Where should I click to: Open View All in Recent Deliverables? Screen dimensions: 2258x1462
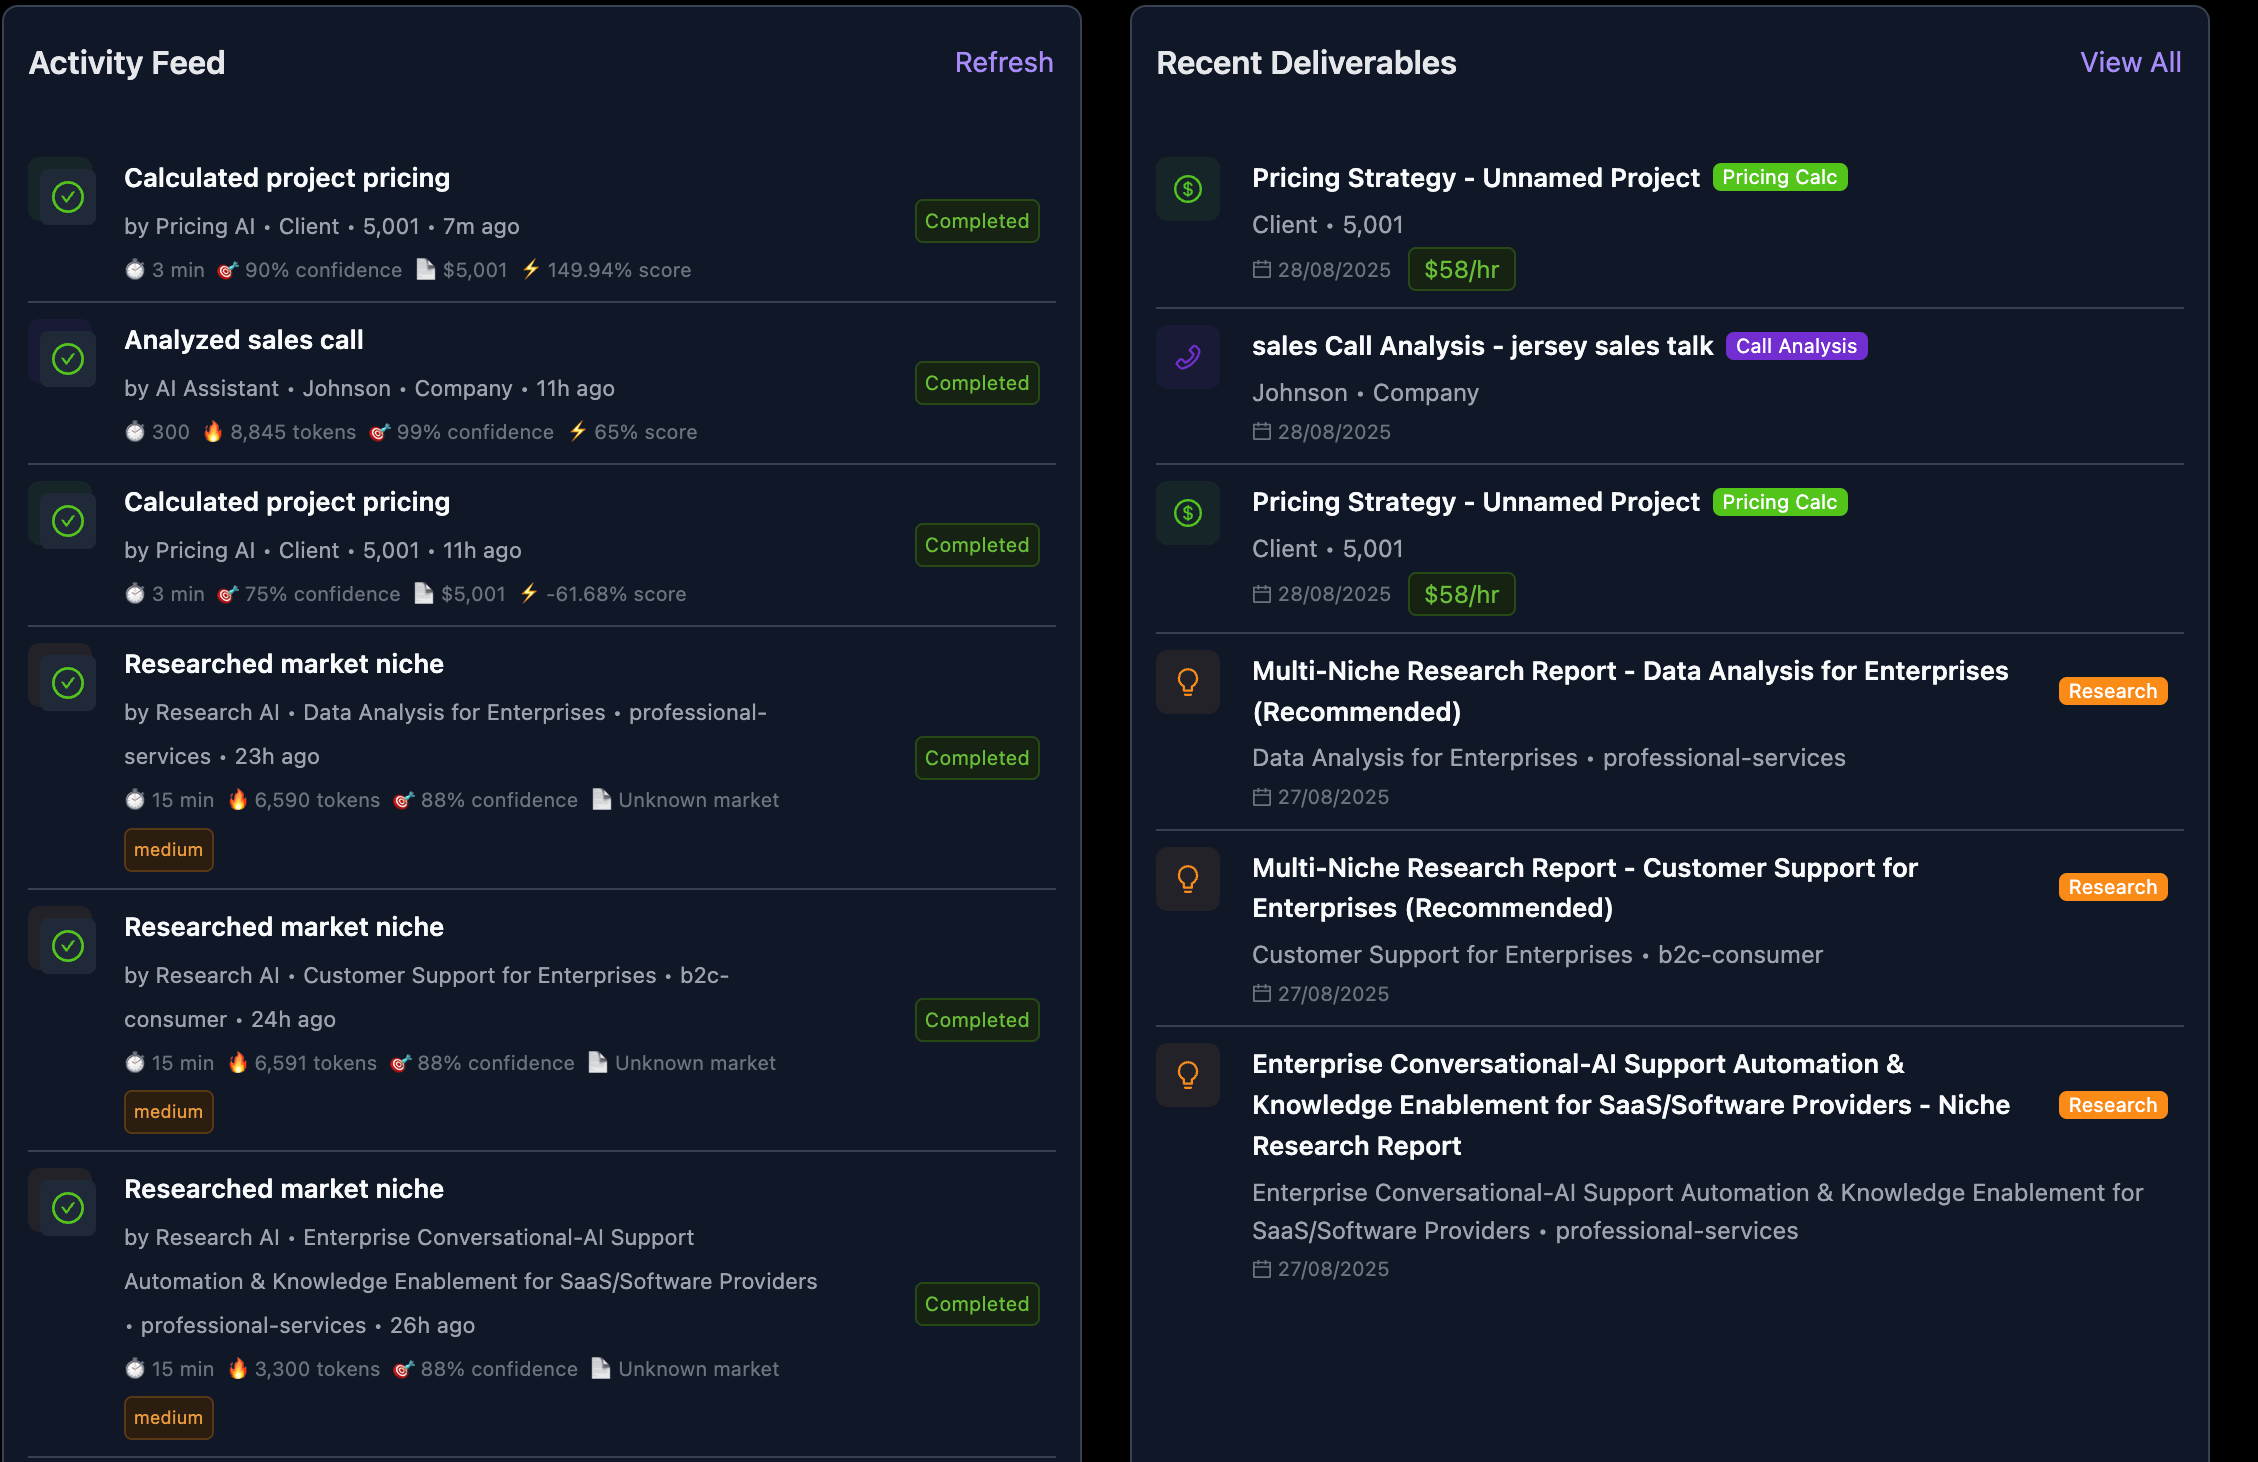2131,62
